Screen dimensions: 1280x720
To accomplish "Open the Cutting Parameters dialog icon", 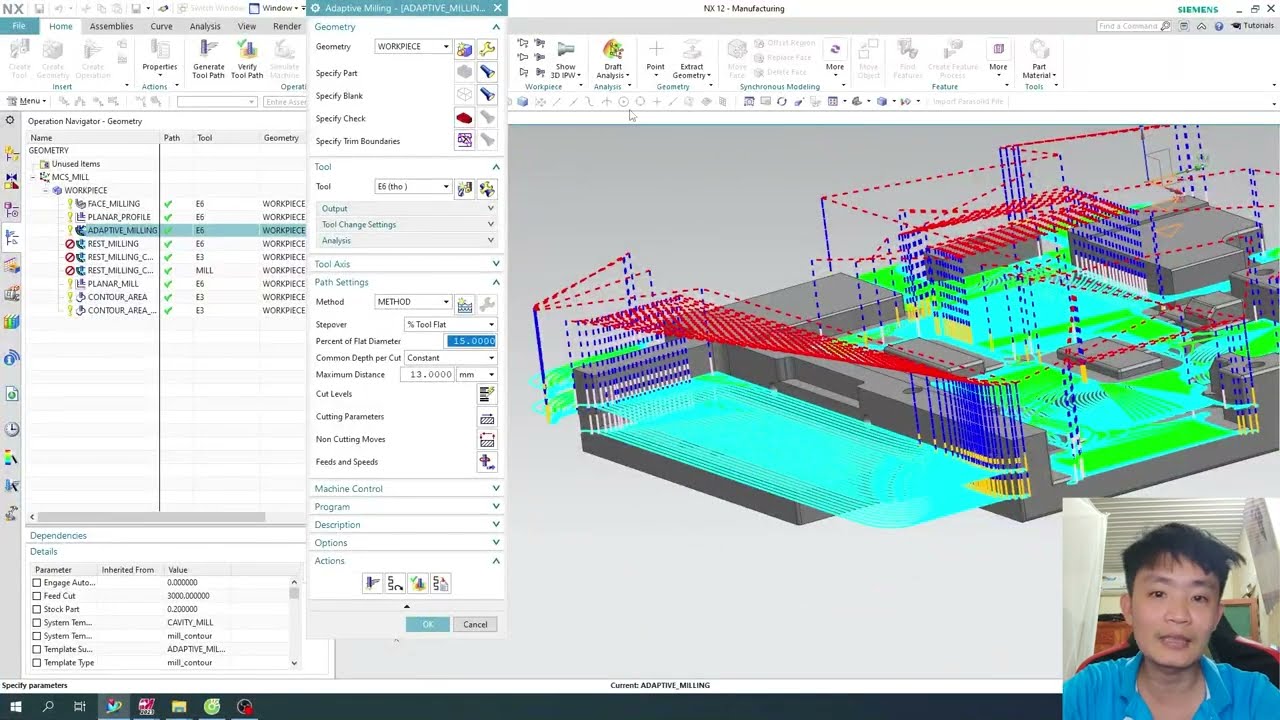I will click(x=487, y=417).
